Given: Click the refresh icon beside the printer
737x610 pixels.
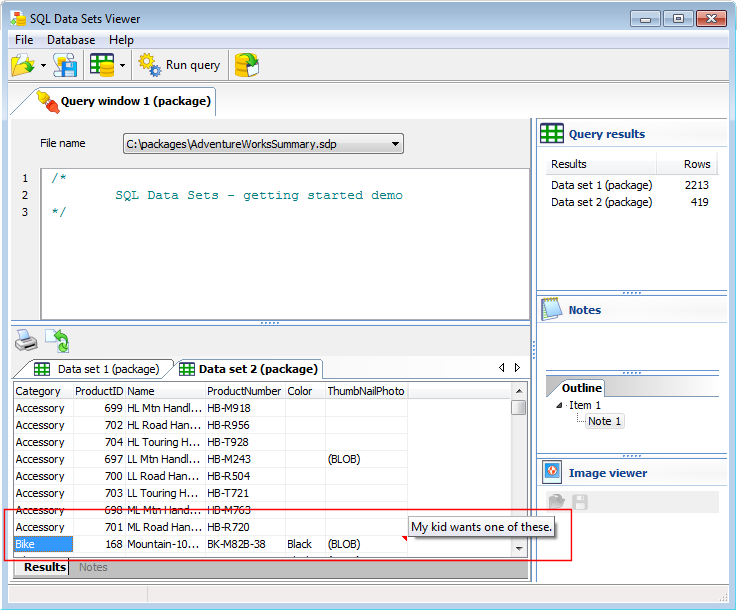Looking at the screenshot, I should pyautogui.click(x=57, y=341).
